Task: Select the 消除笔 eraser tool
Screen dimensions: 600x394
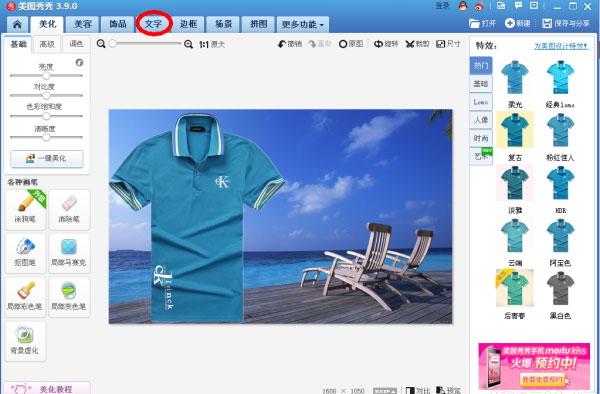Action: 69,210
